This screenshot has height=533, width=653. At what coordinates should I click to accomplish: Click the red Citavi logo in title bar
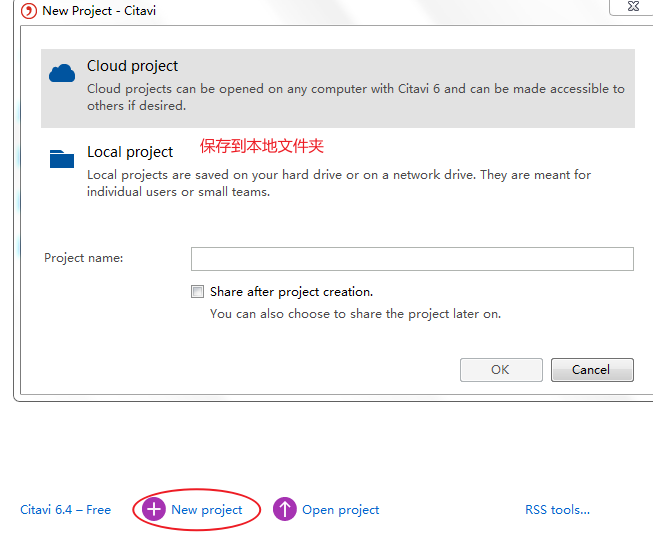29,11
